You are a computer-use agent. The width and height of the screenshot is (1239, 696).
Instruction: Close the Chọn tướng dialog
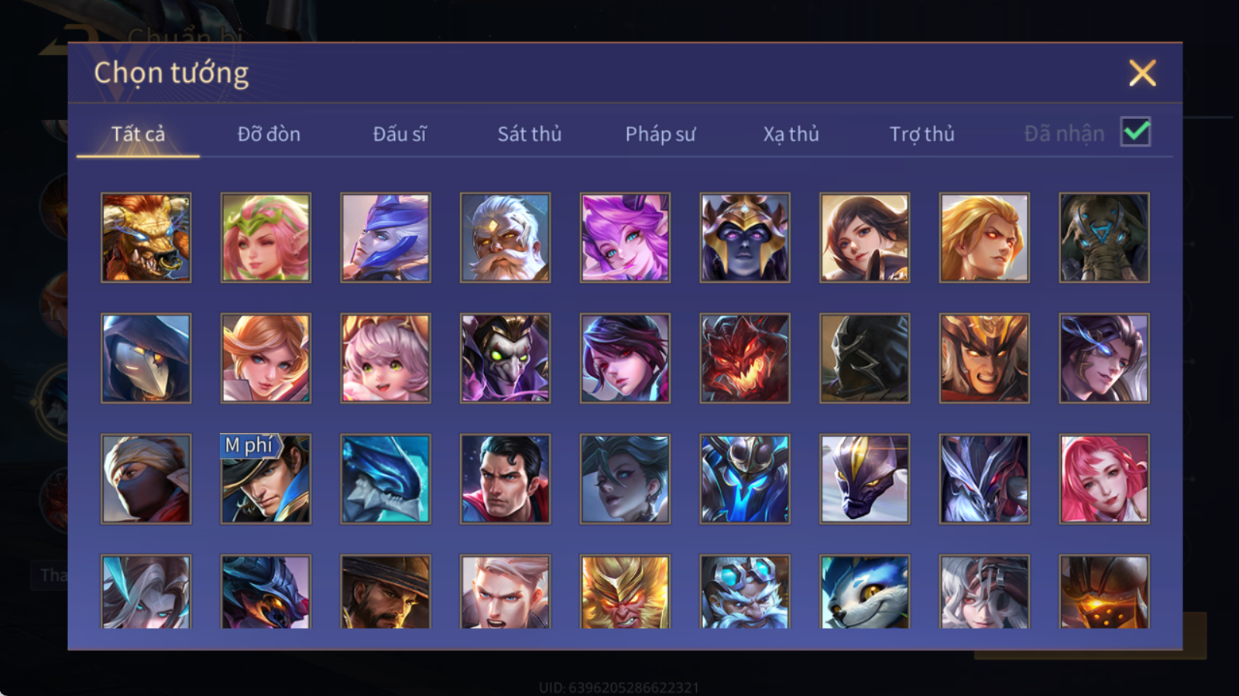(1142, 73)
